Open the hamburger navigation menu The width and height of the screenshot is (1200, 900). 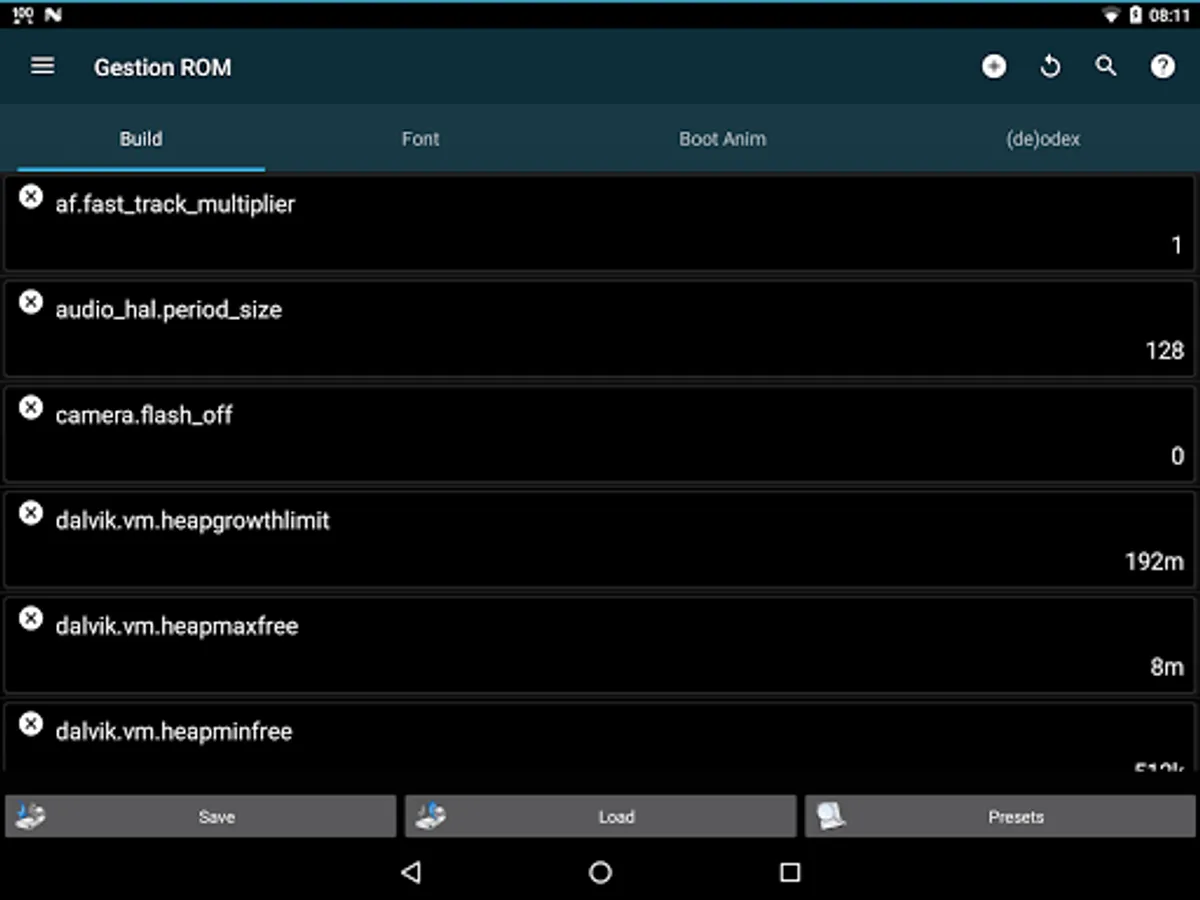42,66
